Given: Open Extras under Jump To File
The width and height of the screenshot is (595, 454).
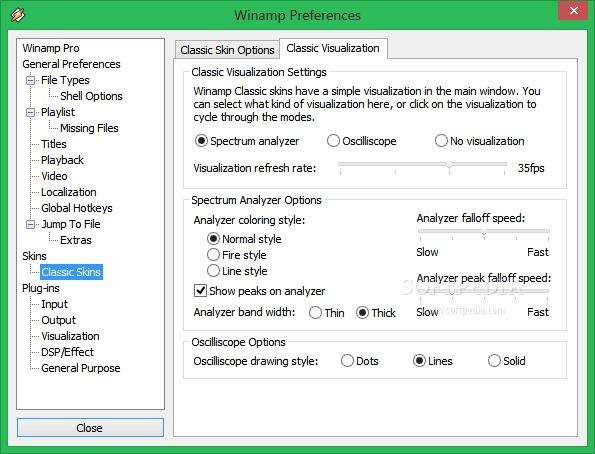Looking at the screenshot, I should [x=76, y=240].
